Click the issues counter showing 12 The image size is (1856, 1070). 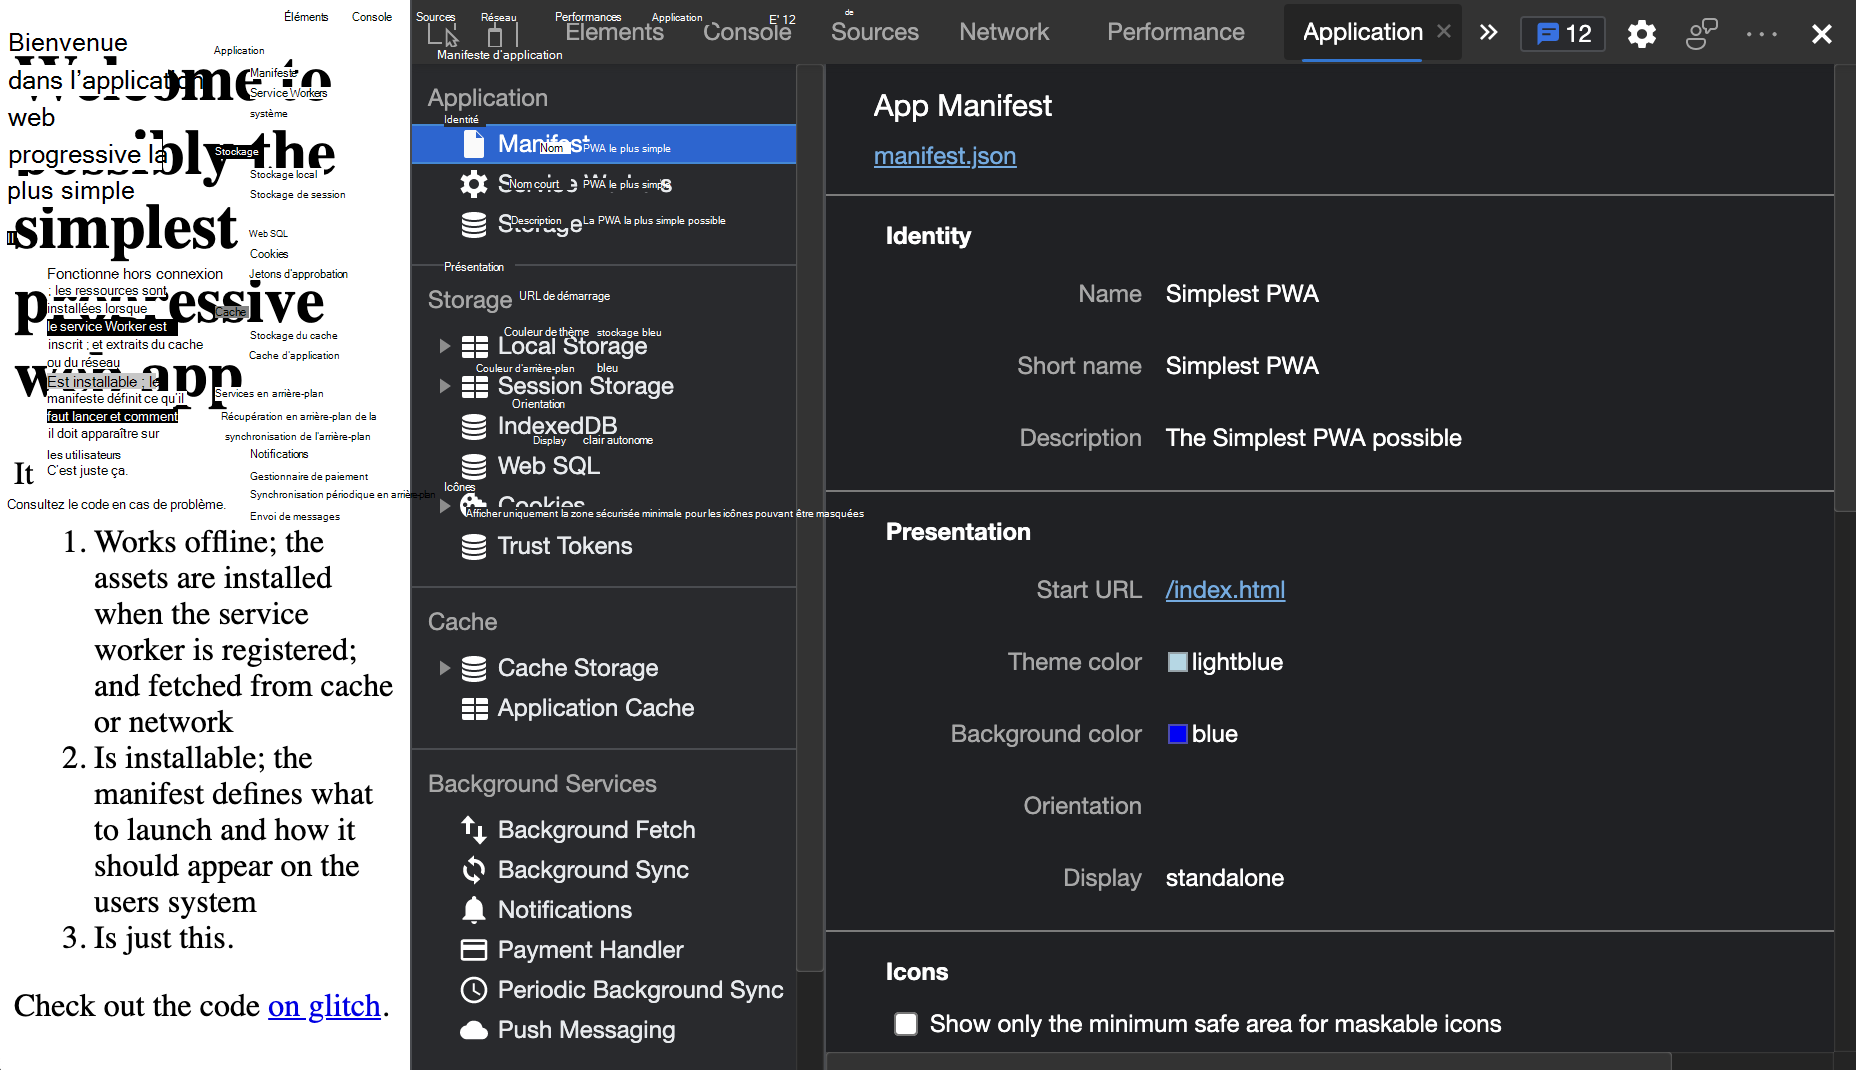[1563, 34]
